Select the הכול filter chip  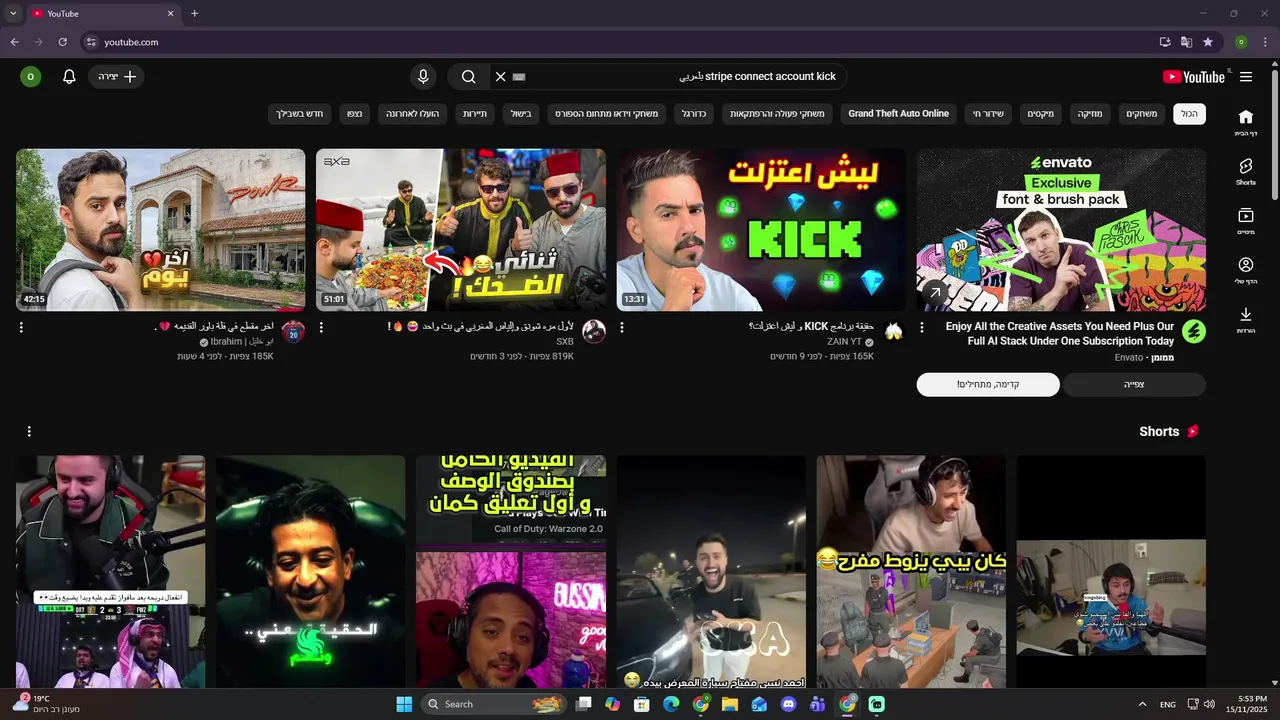click(1189, 114)
